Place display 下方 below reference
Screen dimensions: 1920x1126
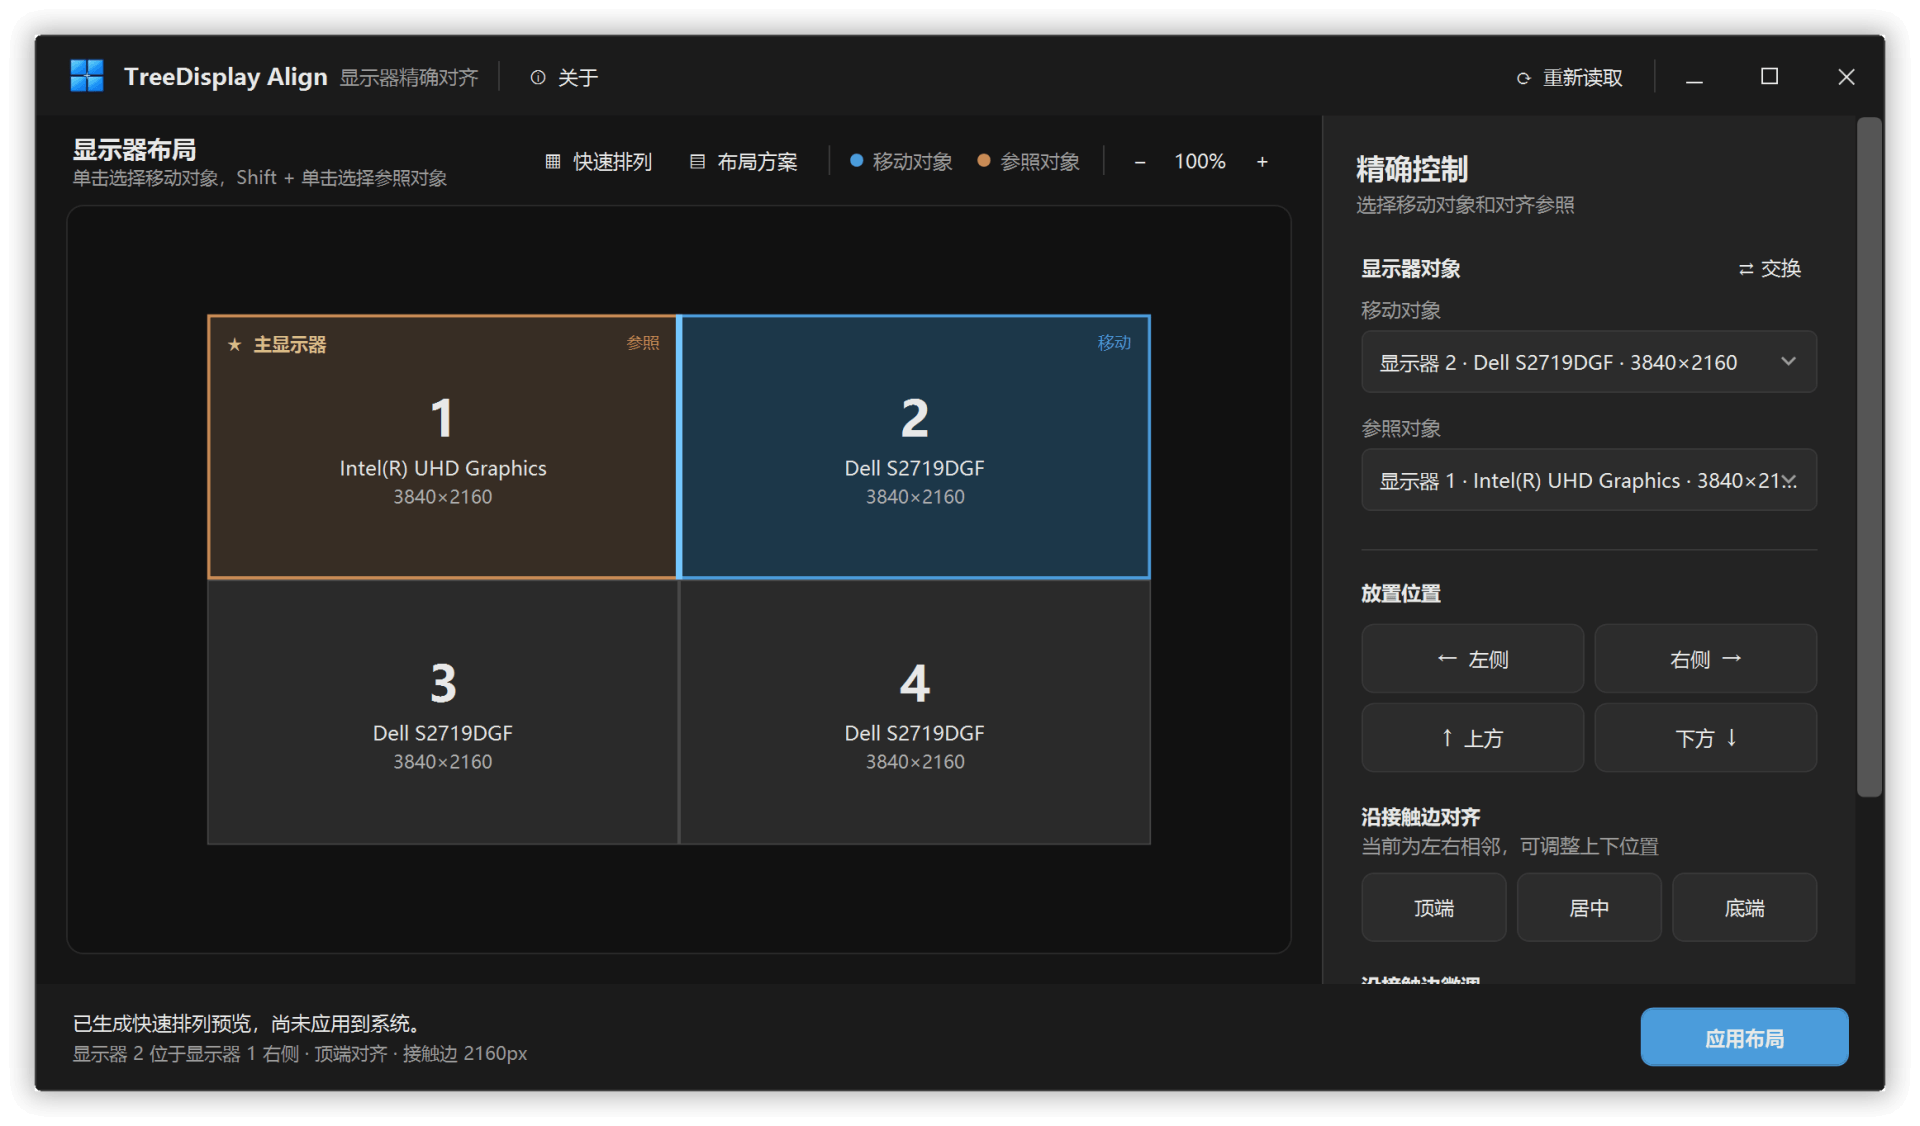[x=1705, y=738]
